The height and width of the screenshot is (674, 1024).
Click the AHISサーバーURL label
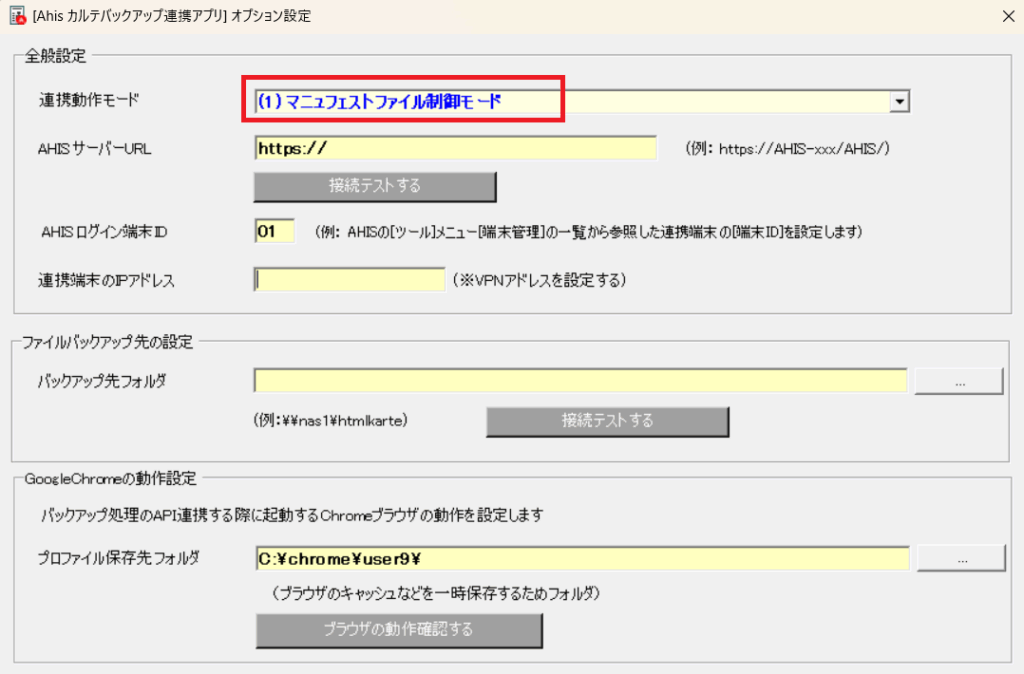coord(95,149)
